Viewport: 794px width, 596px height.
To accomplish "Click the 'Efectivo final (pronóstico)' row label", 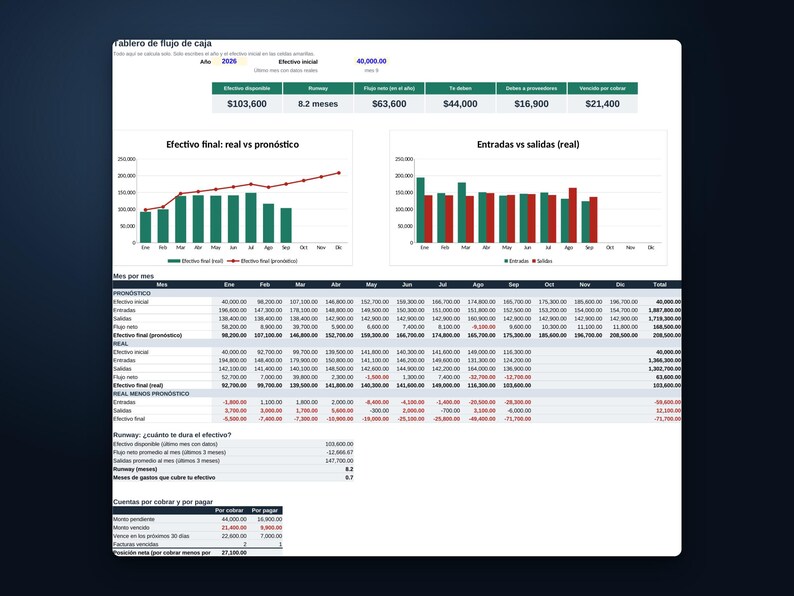I will 147,335.
